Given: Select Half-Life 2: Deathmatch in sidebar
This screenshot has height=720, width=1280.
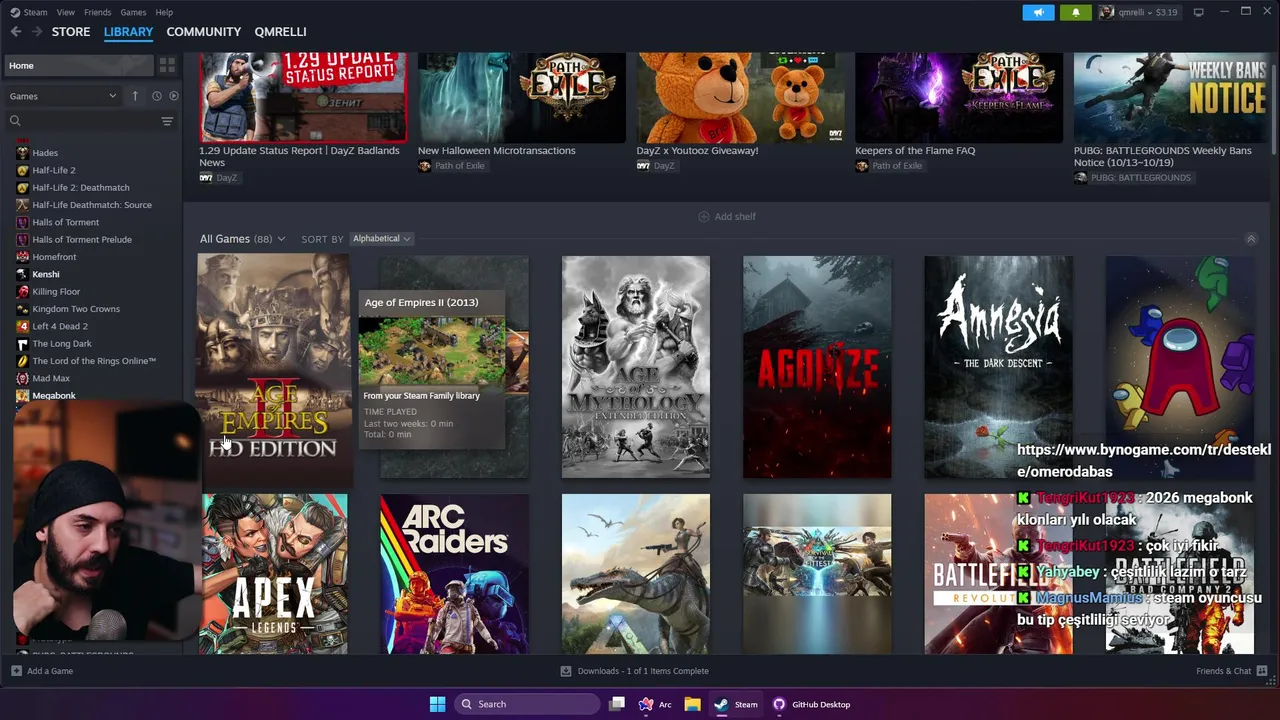Looking at the screenshot, I should 80,187.
